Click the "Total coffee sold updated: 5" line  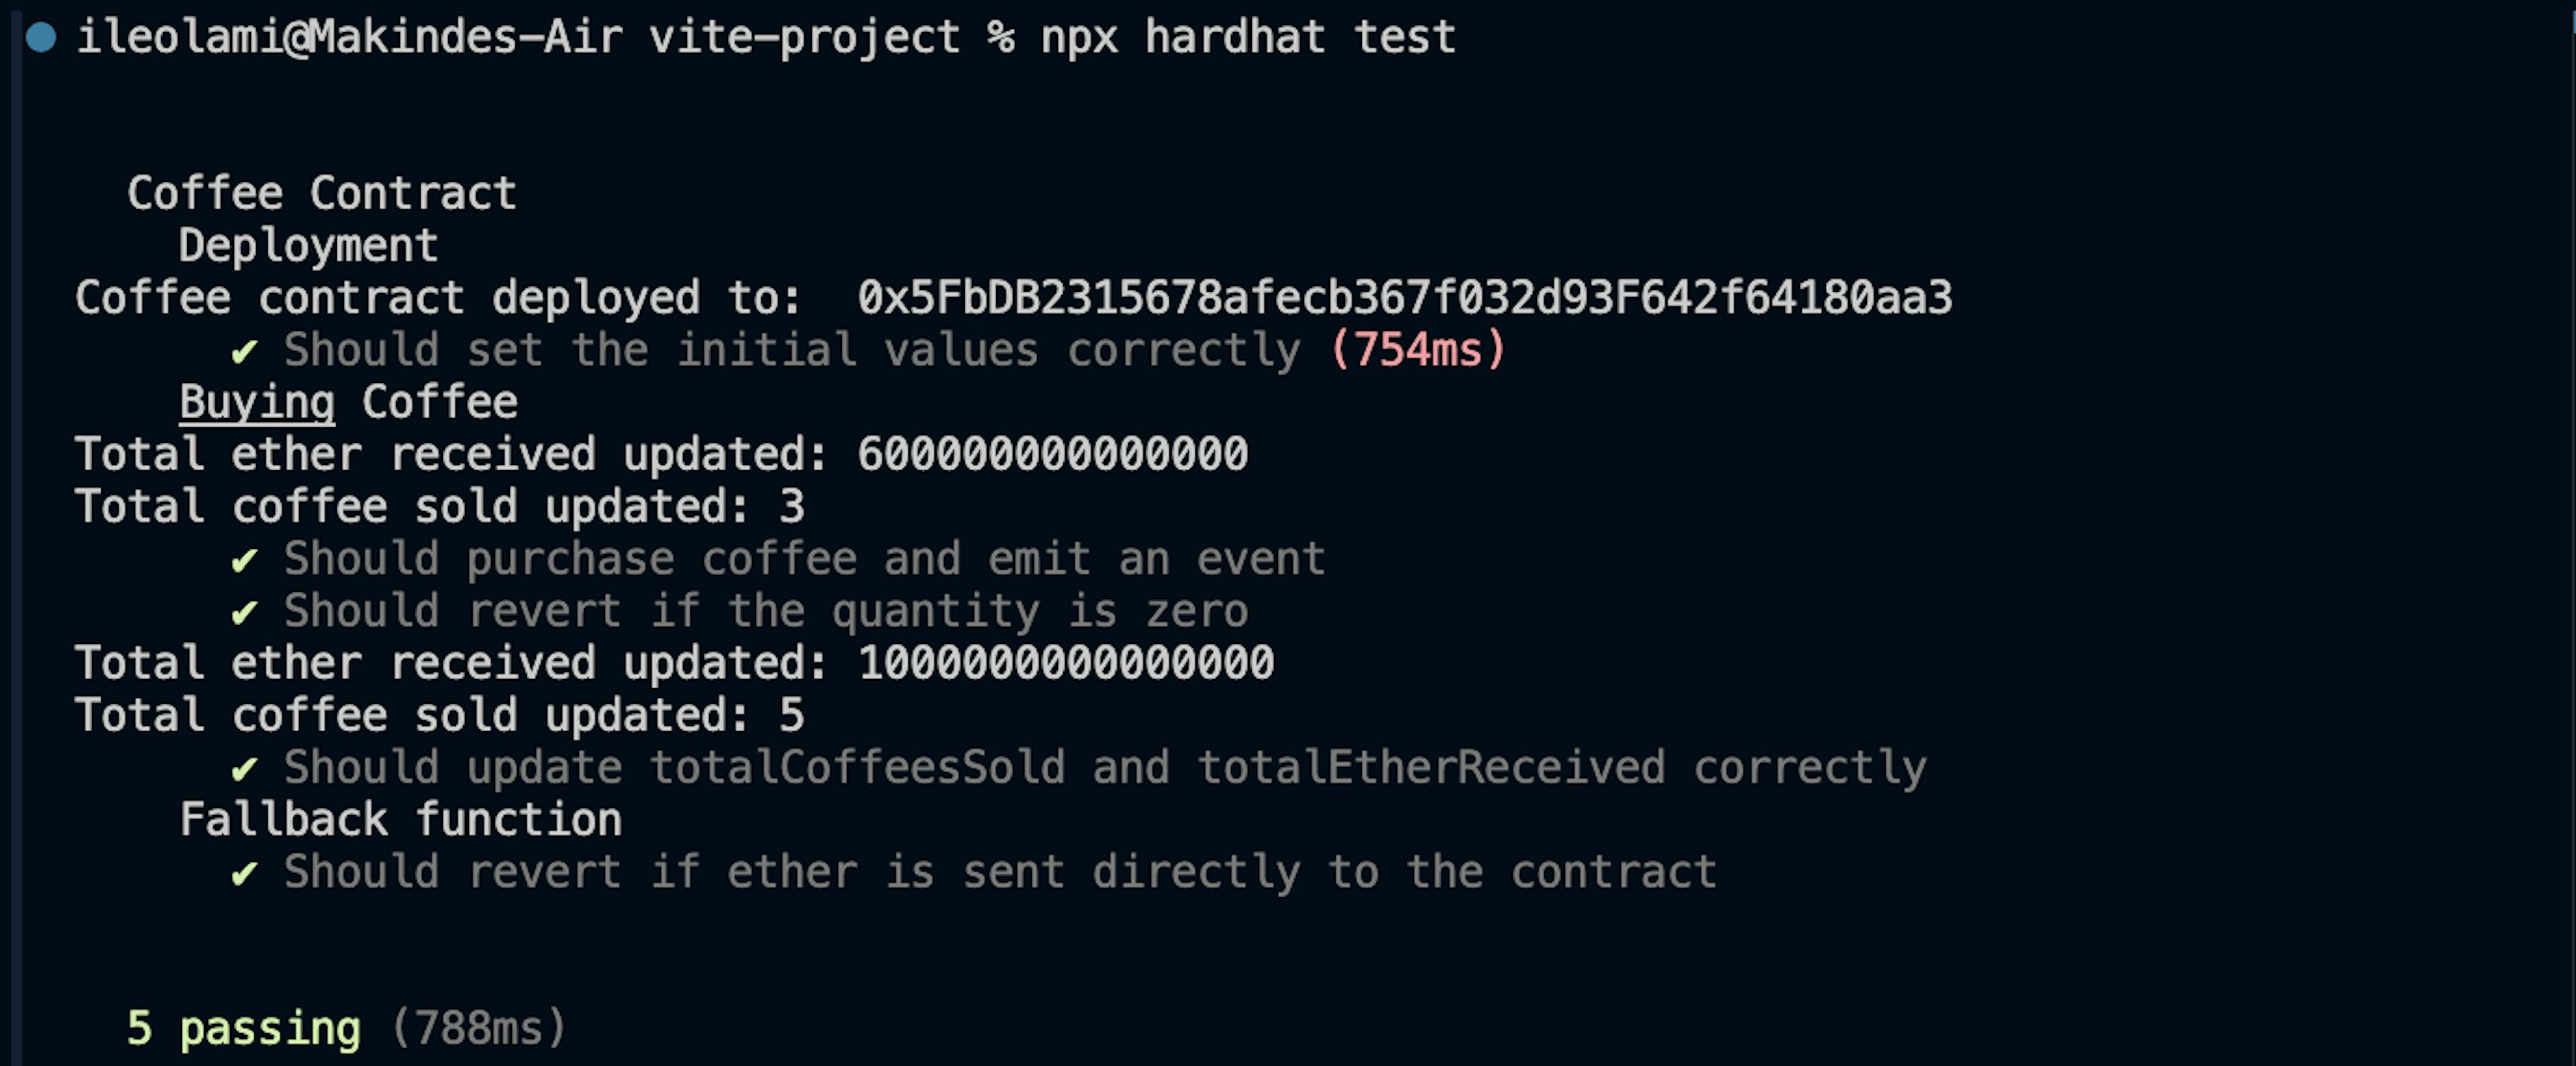440,716
